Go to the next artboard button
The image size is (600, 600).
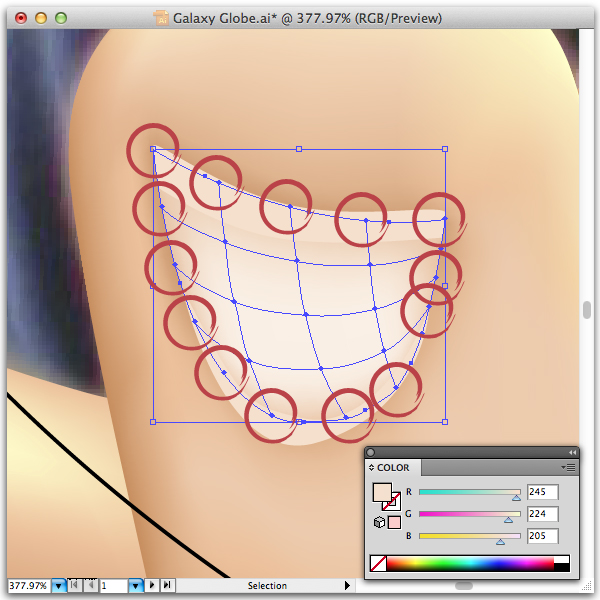pyautogui.click(x=152, y=585)
